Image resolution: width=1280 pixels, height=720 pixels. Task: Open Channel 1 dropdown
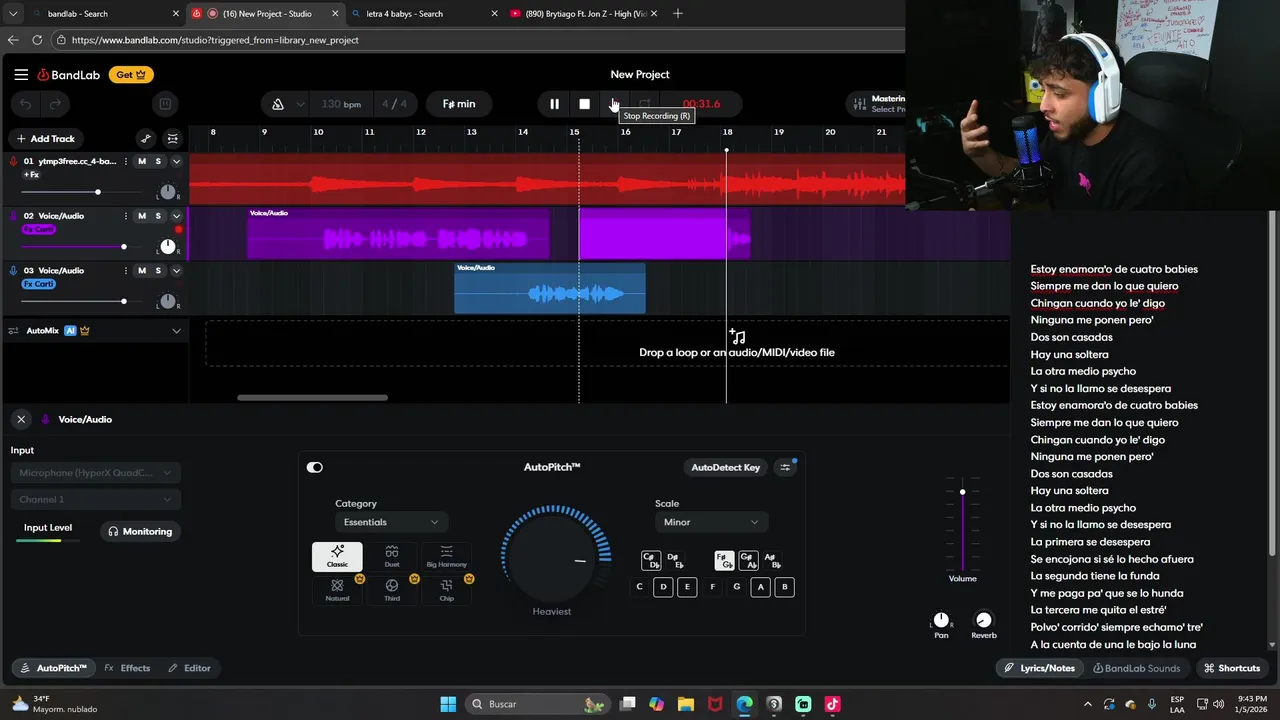[95, 499]
